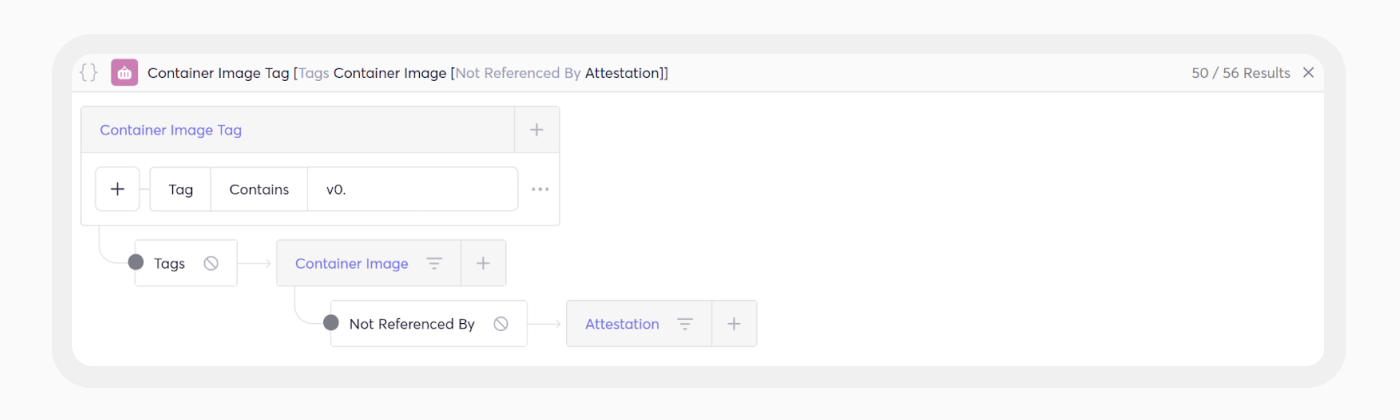Select the Container Image Tag entity header
This screenshot has width=1400, height=420.
(171, 130)
